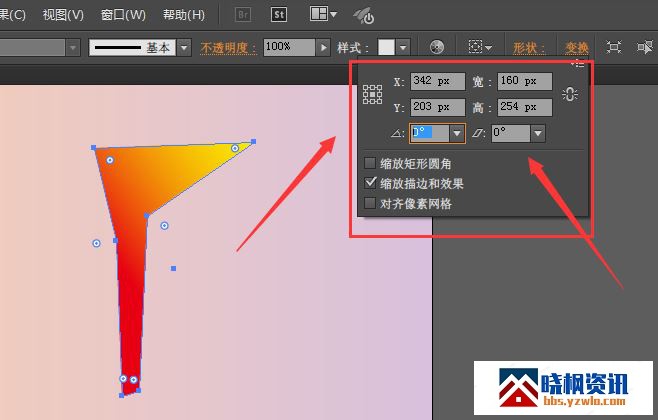Select the reference point locator grid
The width and height of the screenshot is (658, 420).
tap(373, 94)
